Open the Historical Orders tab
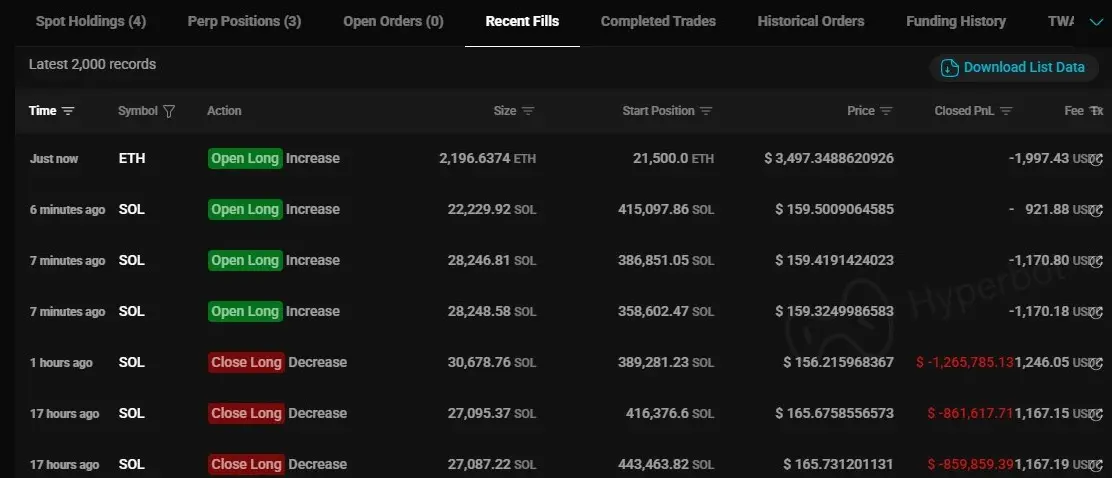1112x478 pixels. coord(811,21)
